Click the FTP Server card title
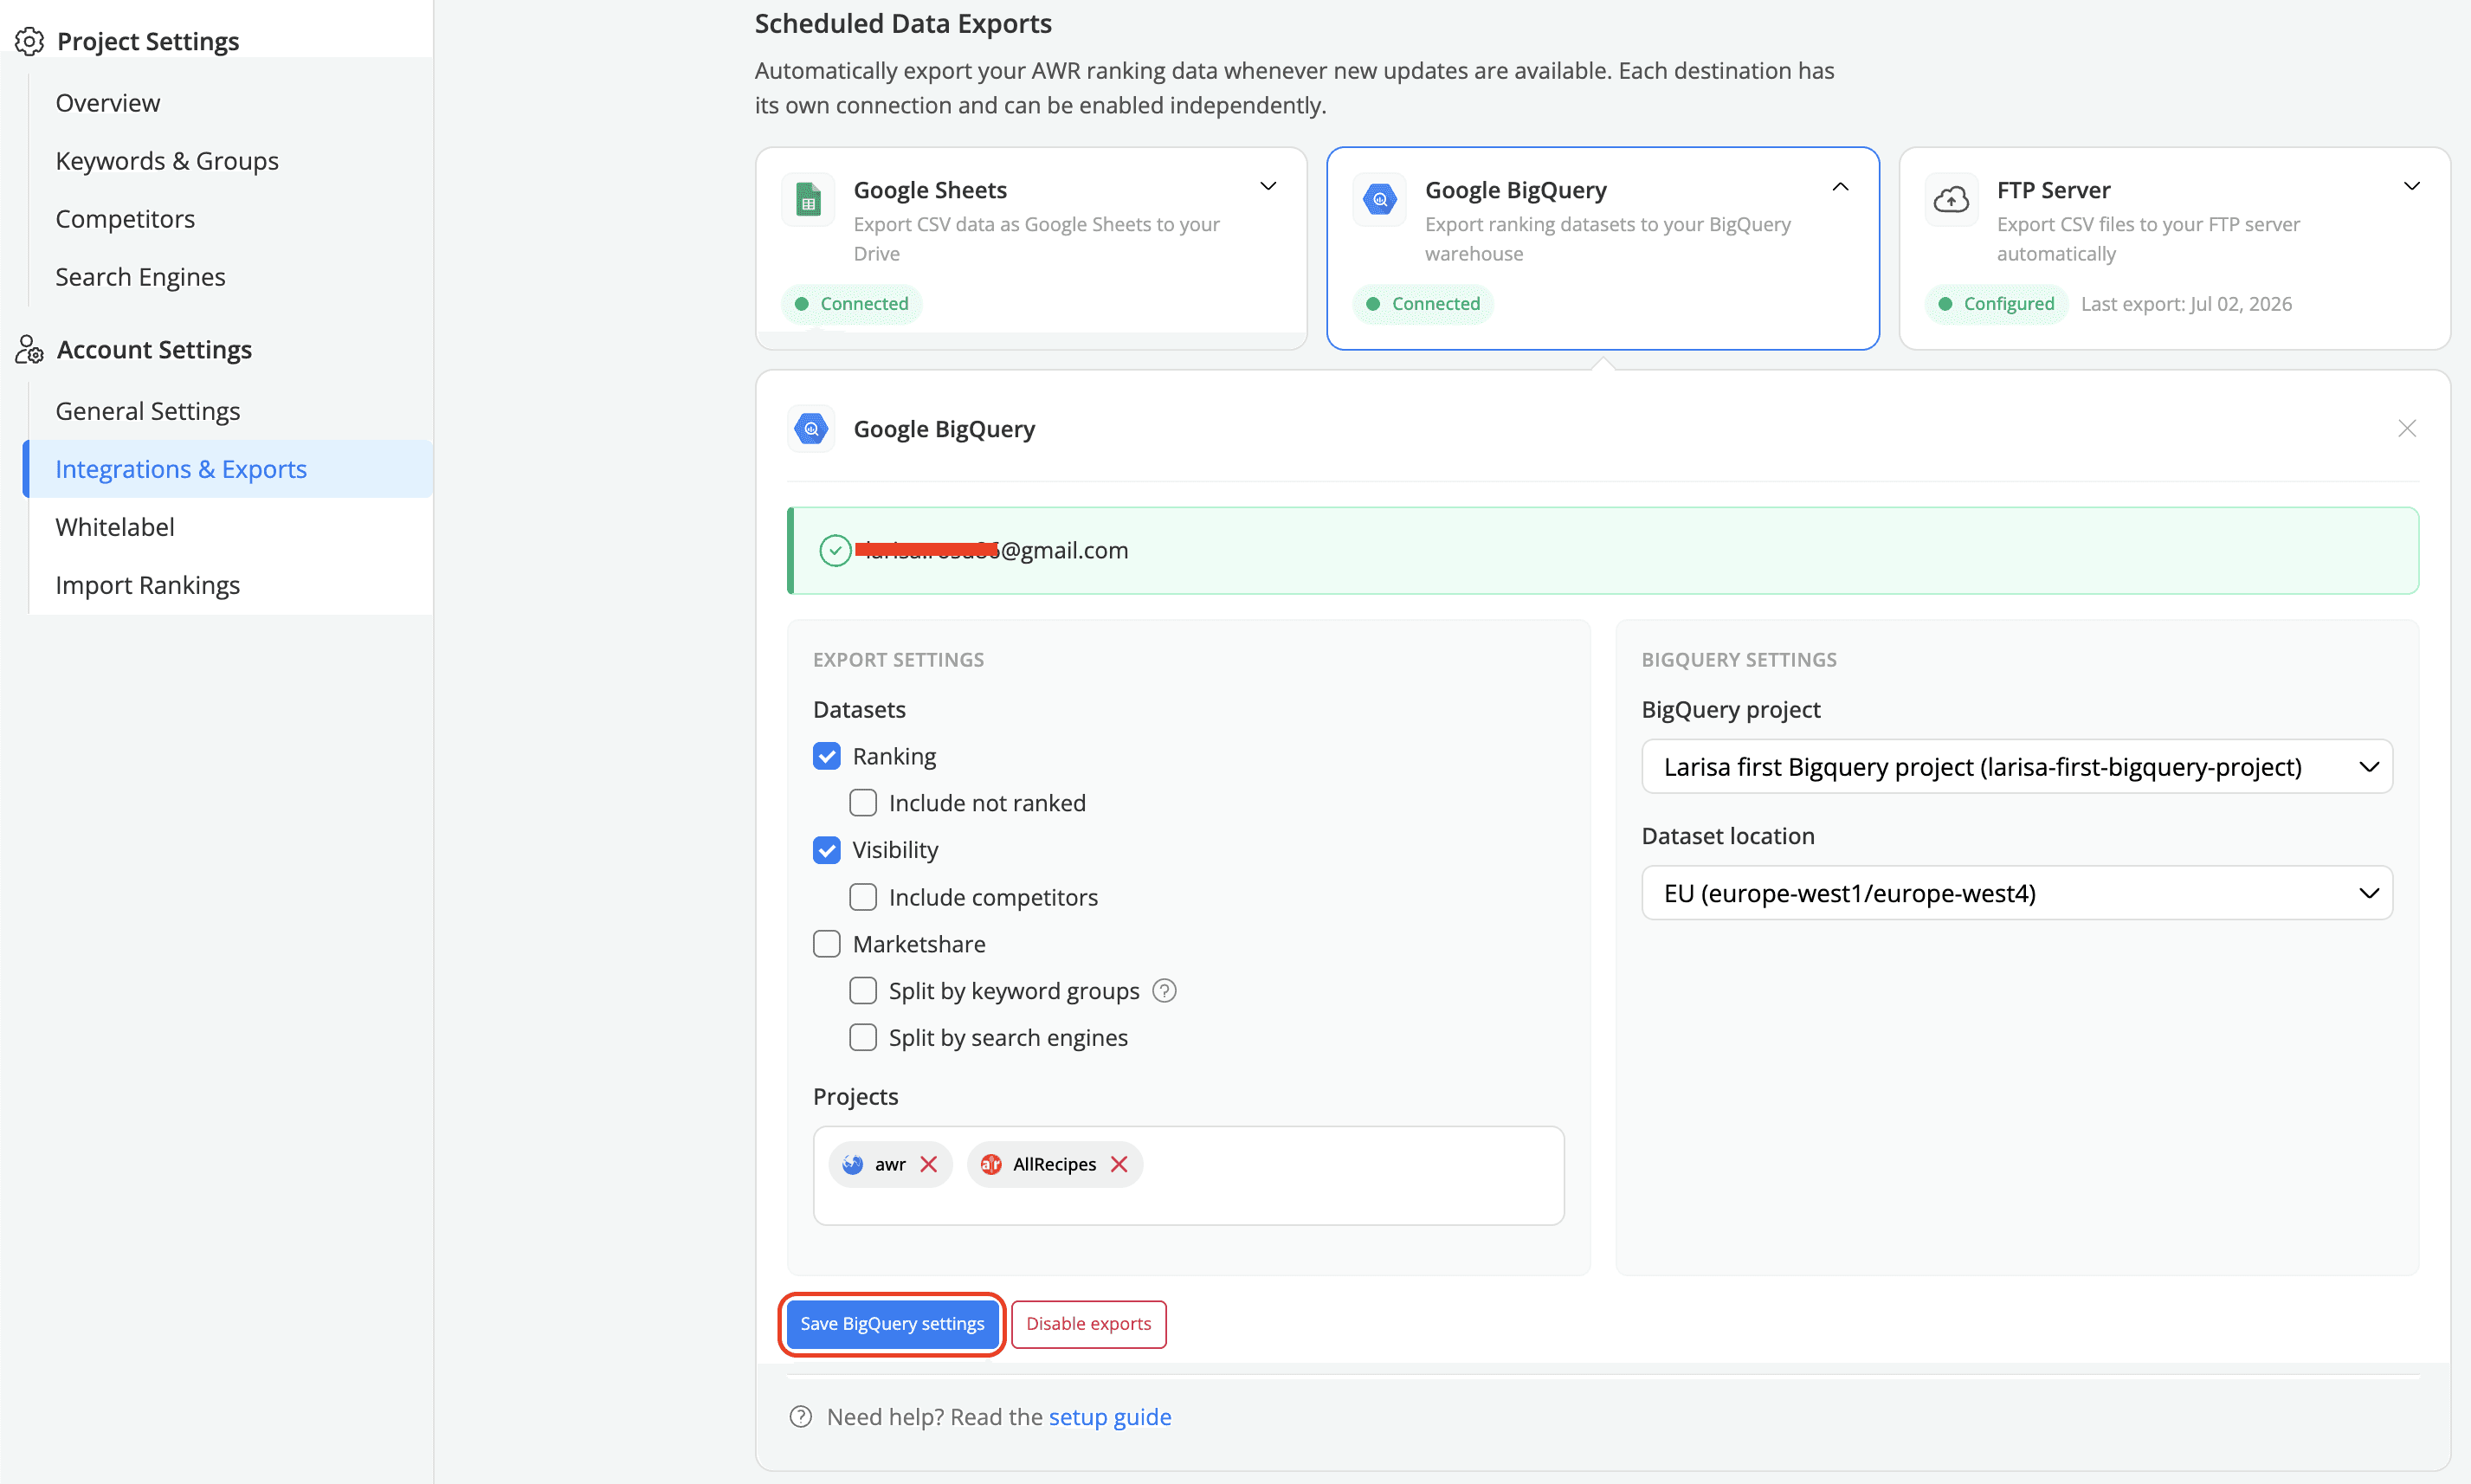Screen dimensions: 2471x1484 2053,190
